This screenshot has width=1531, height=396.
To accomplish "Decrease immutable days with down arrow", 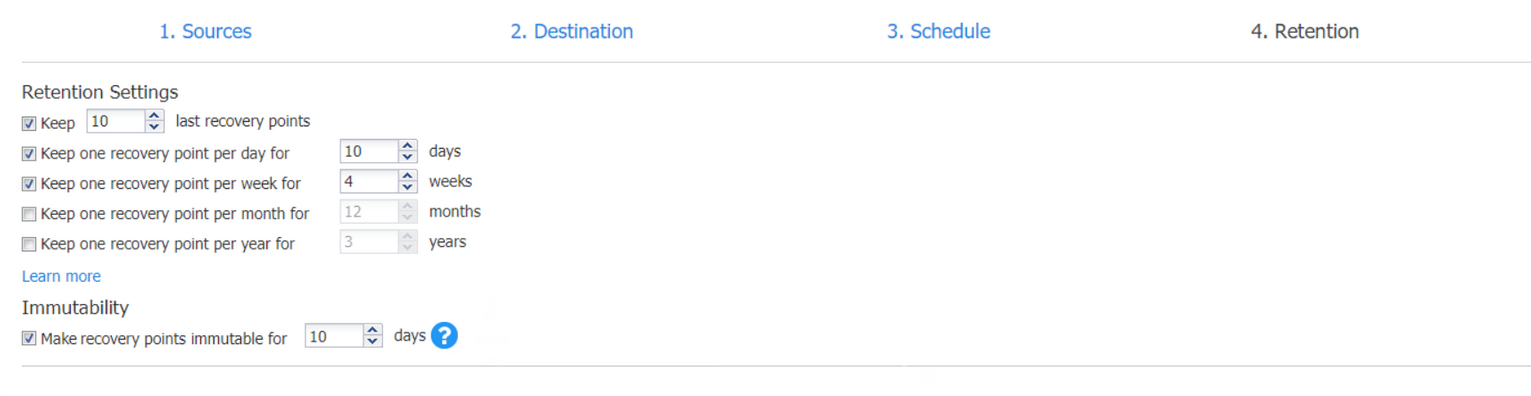I will click(x=373, y=342).
